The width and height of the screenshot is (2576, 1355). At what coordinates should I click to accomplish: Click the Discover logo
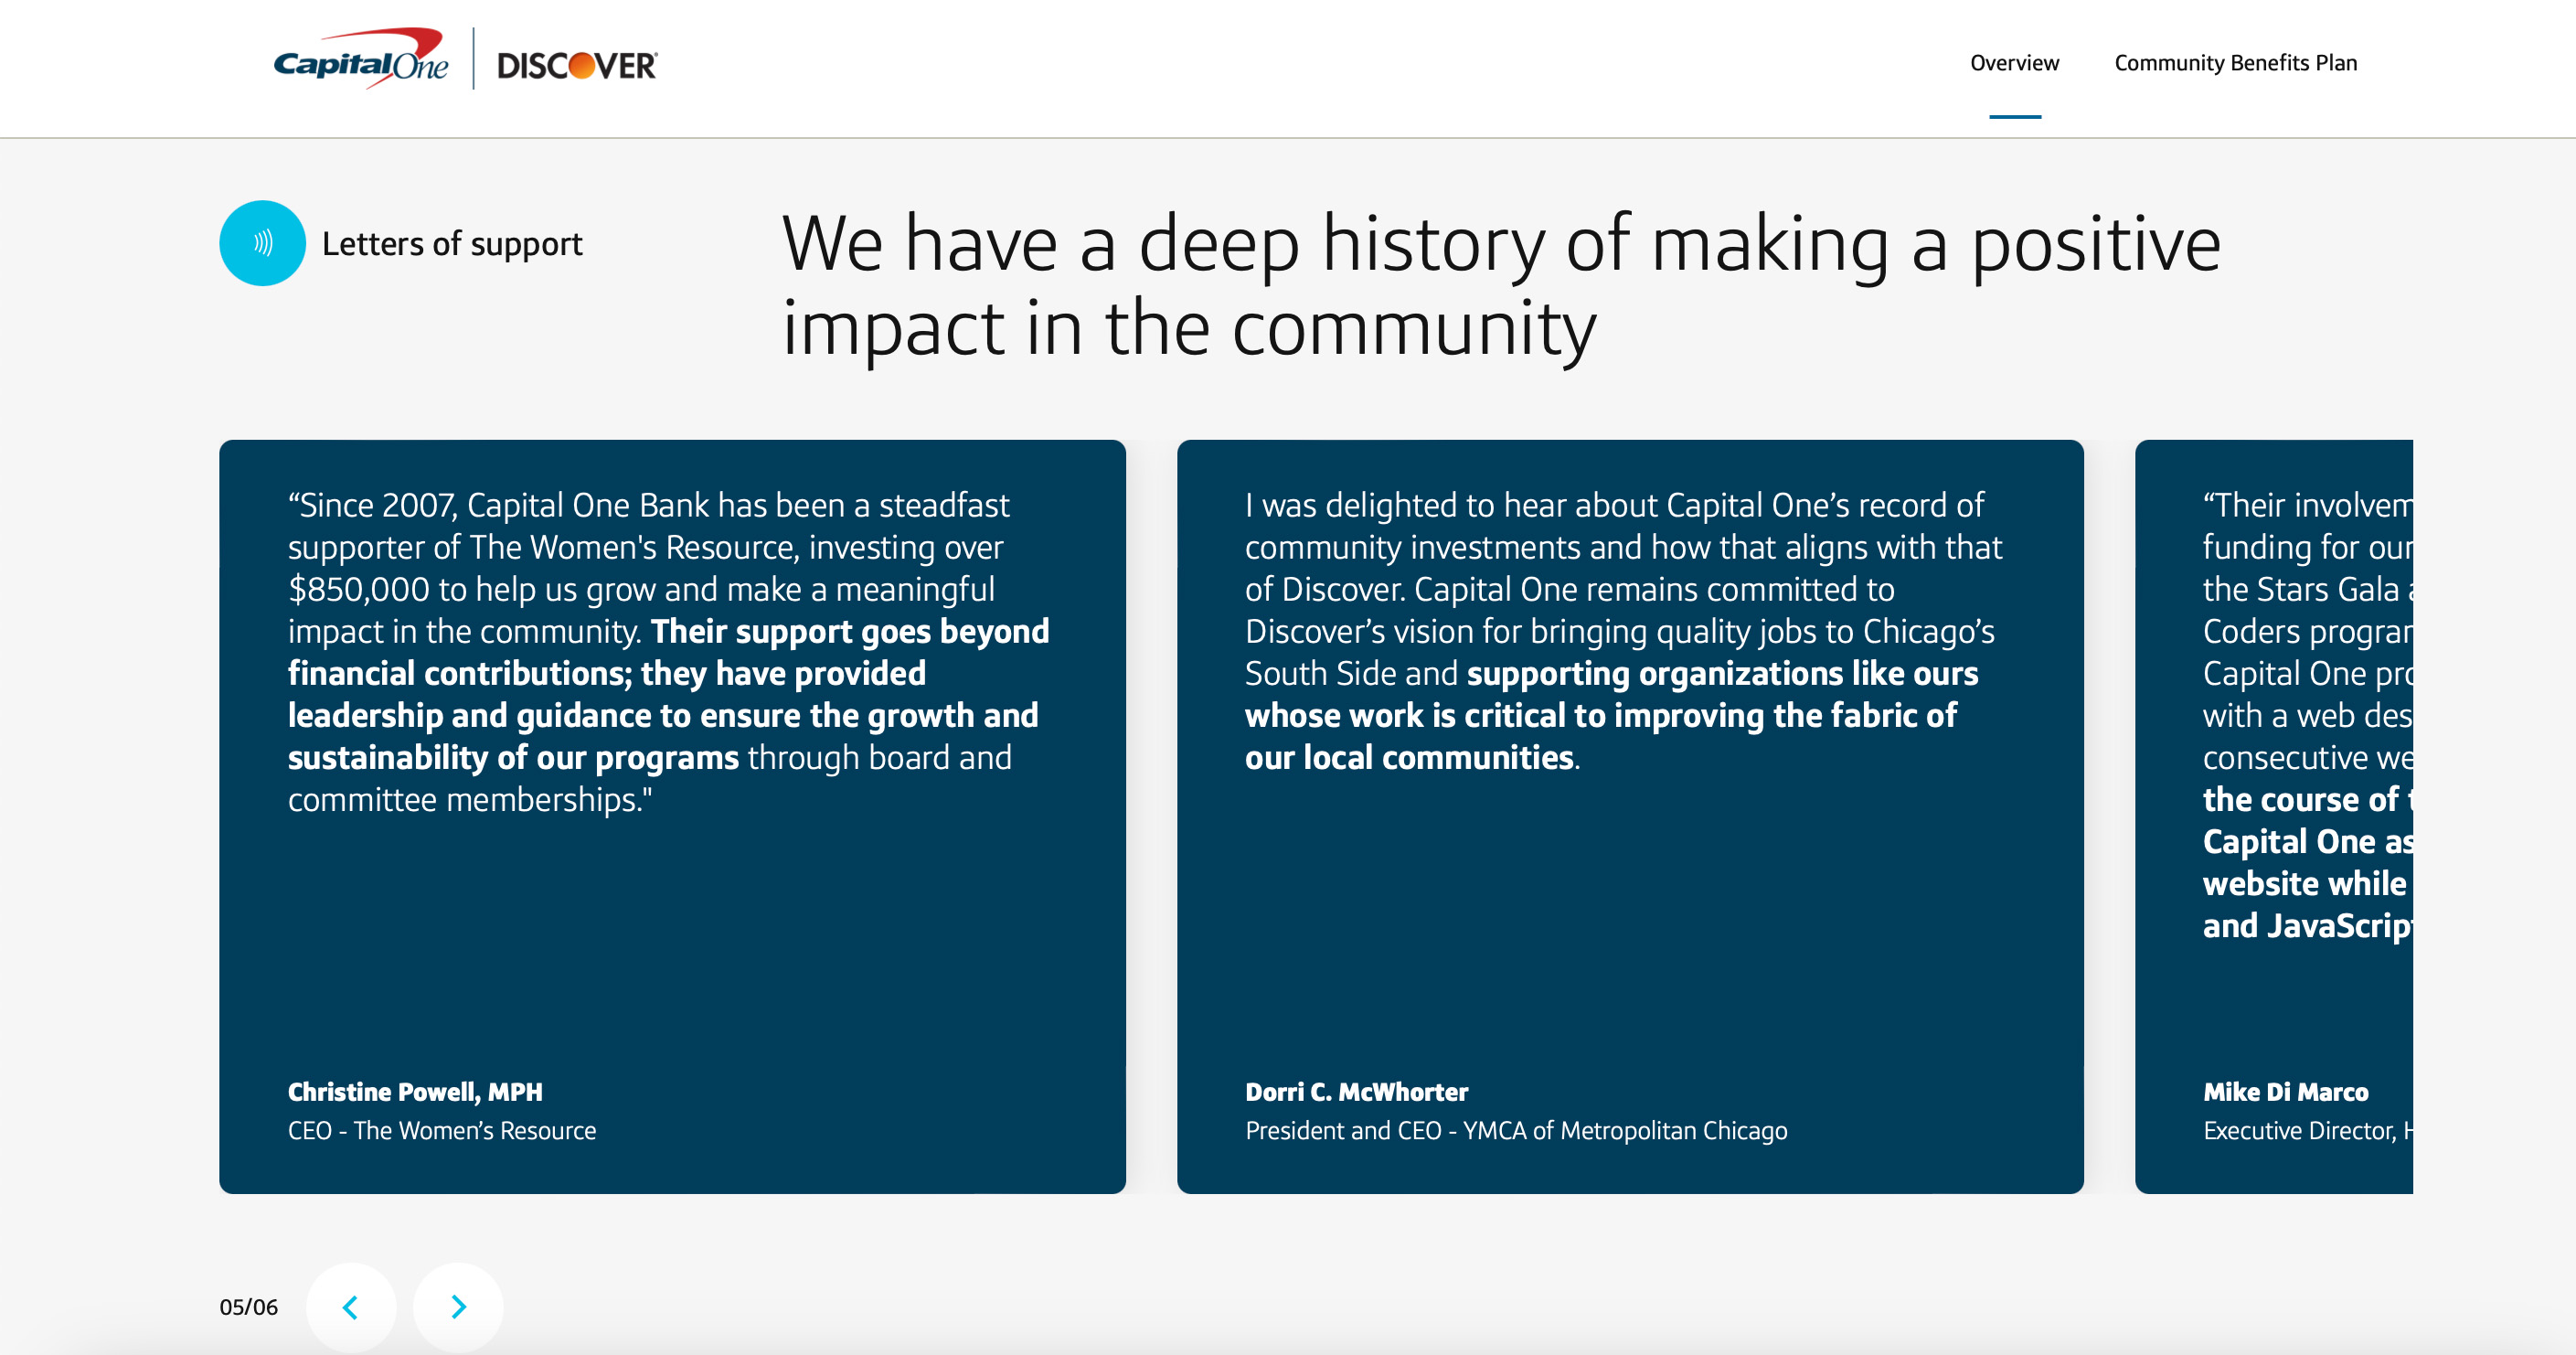[577, 66]
